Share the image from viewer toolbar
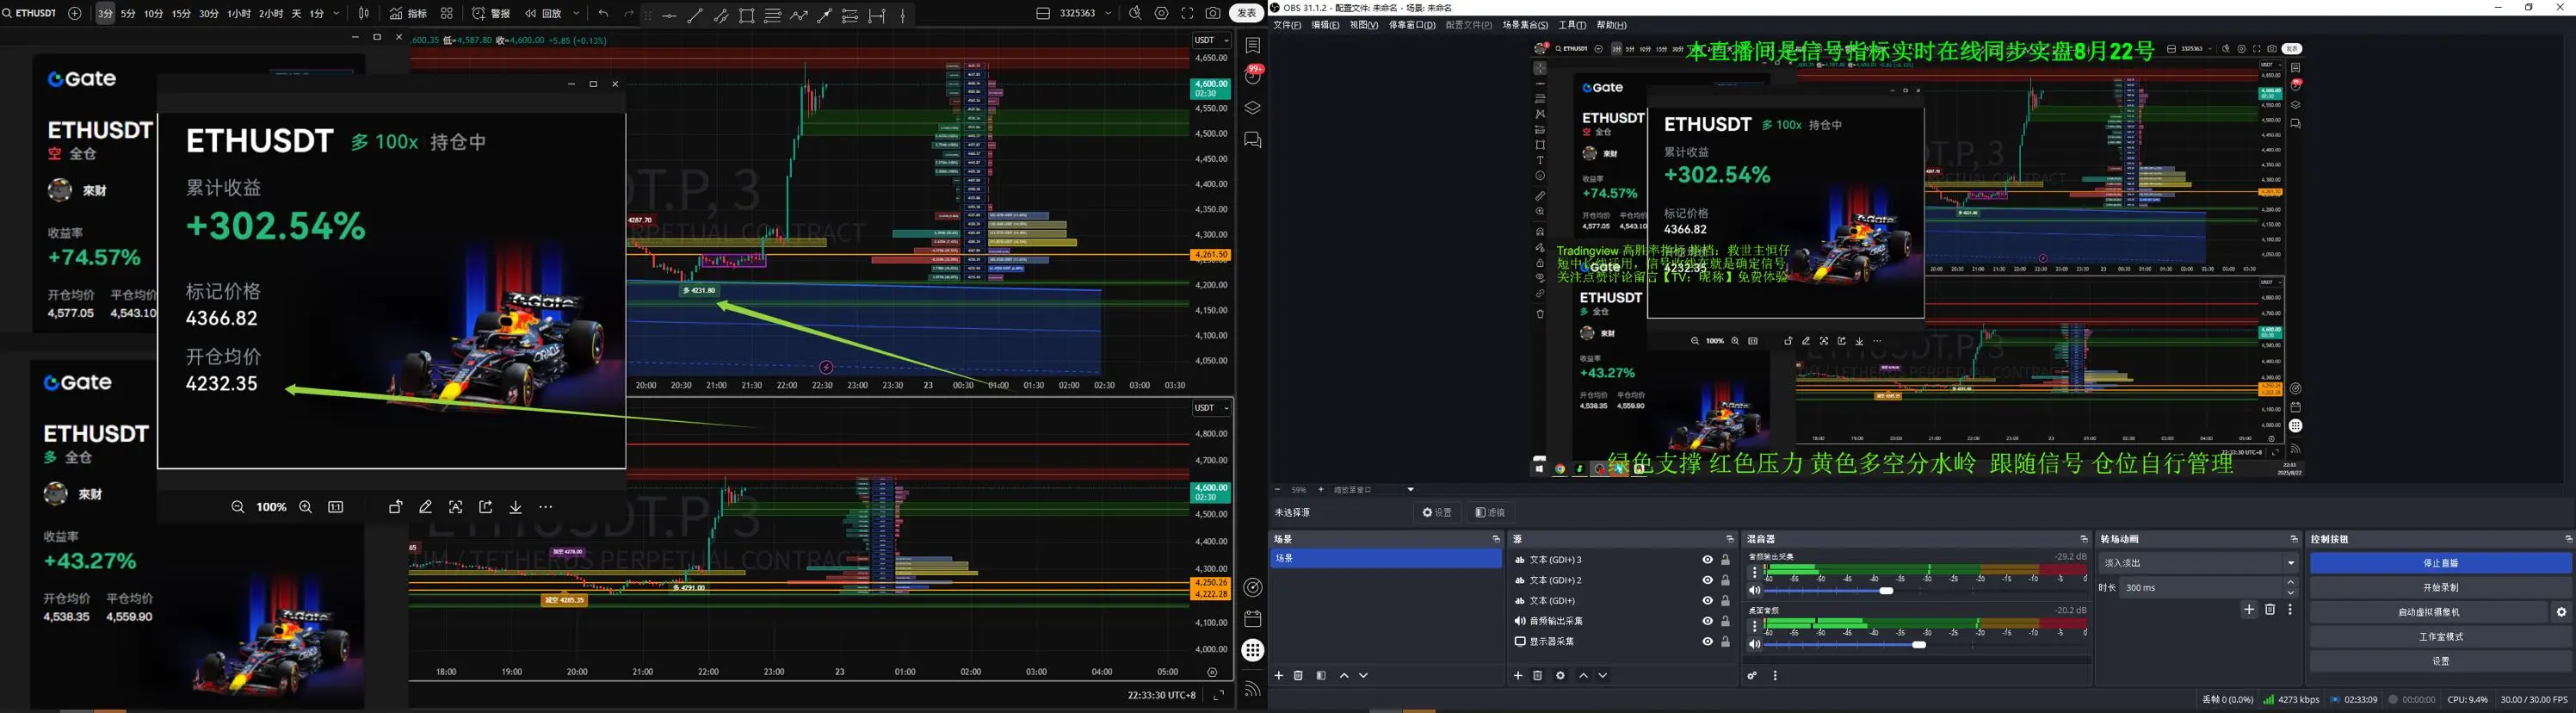 pyautogui.click(x=486, y=507)
